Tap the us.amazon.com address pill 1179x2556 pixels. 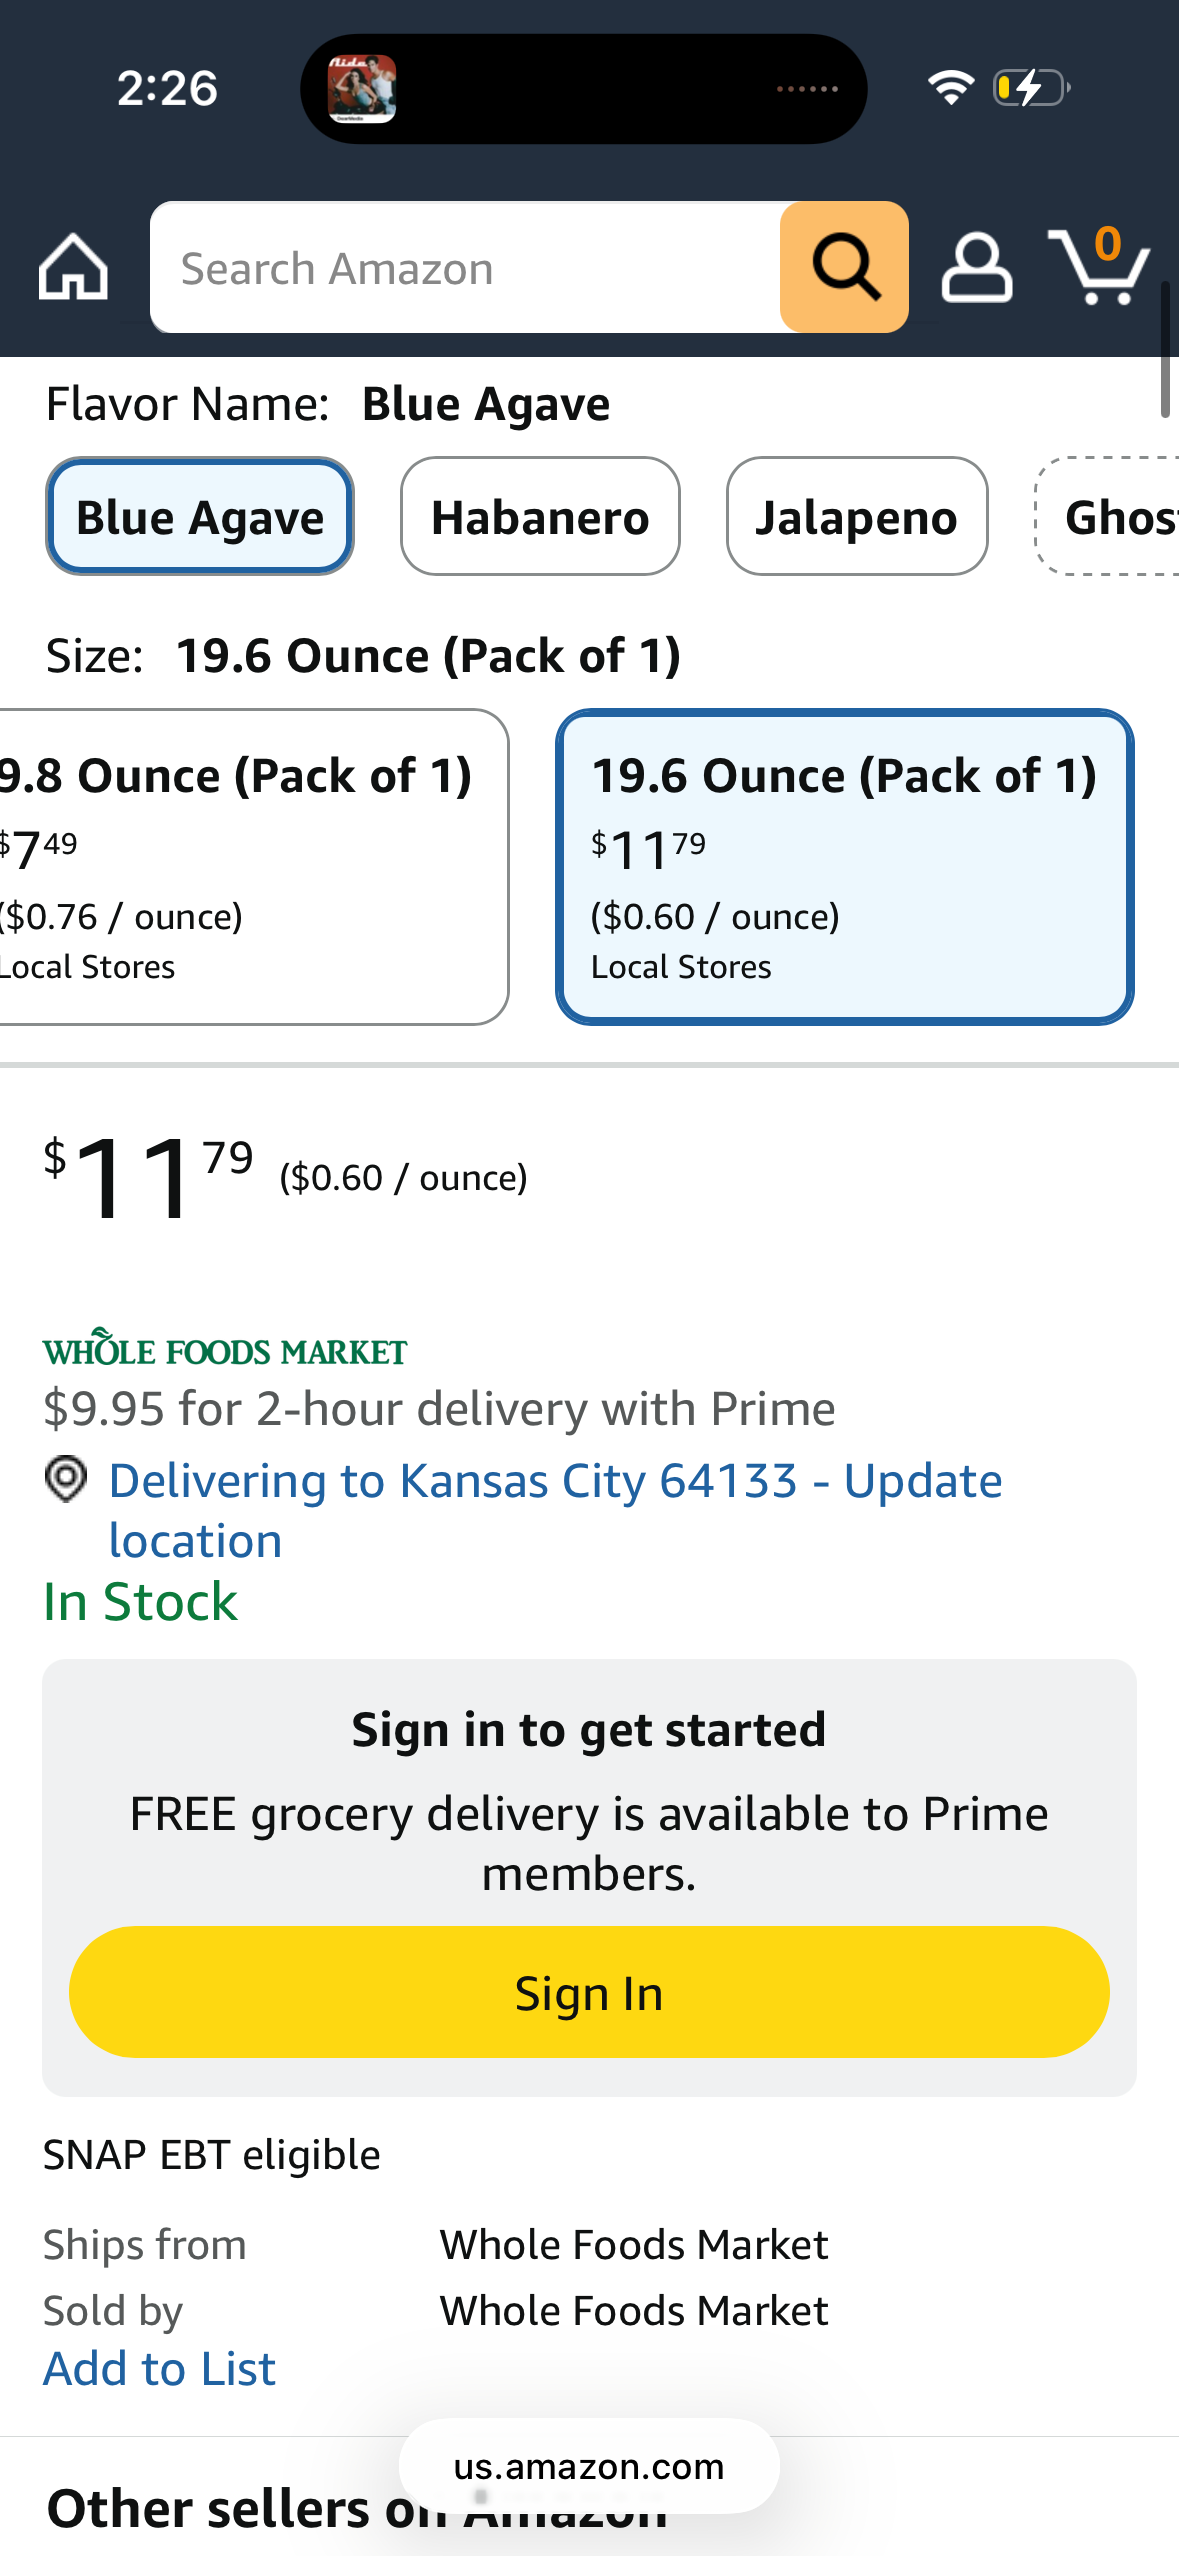(x=589, y=2466)
